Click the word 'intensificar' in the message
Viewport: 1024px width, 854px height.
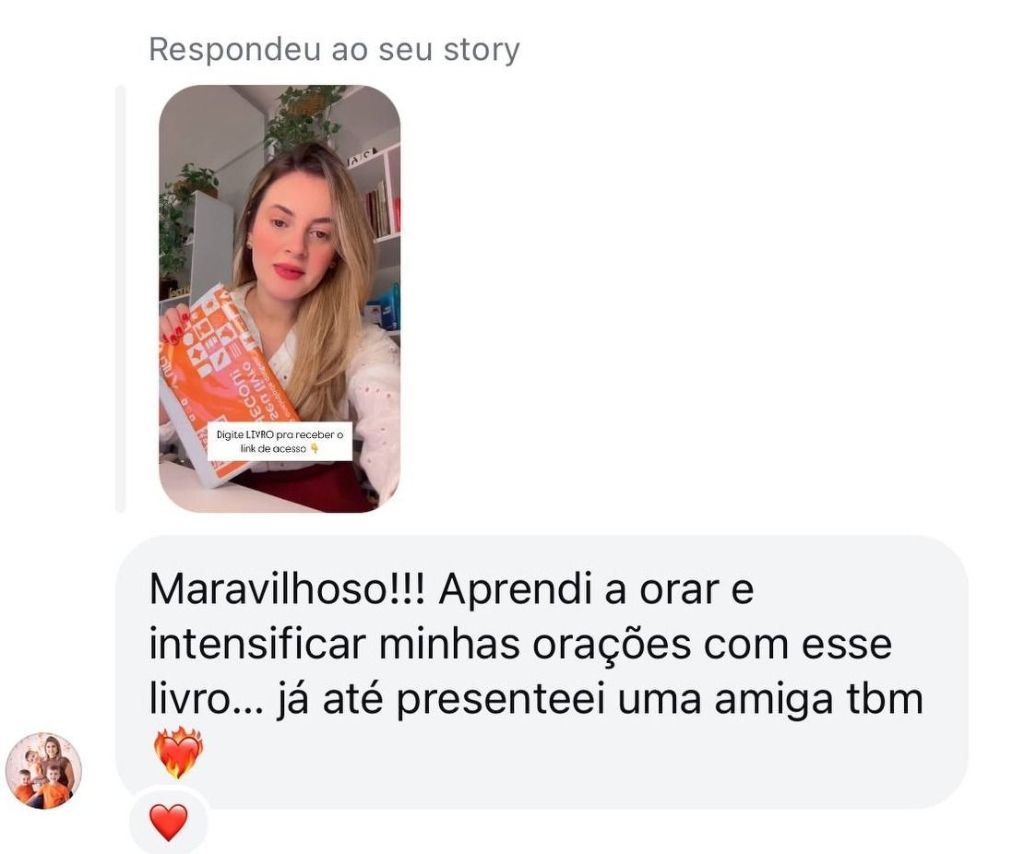tap(257, 644)
